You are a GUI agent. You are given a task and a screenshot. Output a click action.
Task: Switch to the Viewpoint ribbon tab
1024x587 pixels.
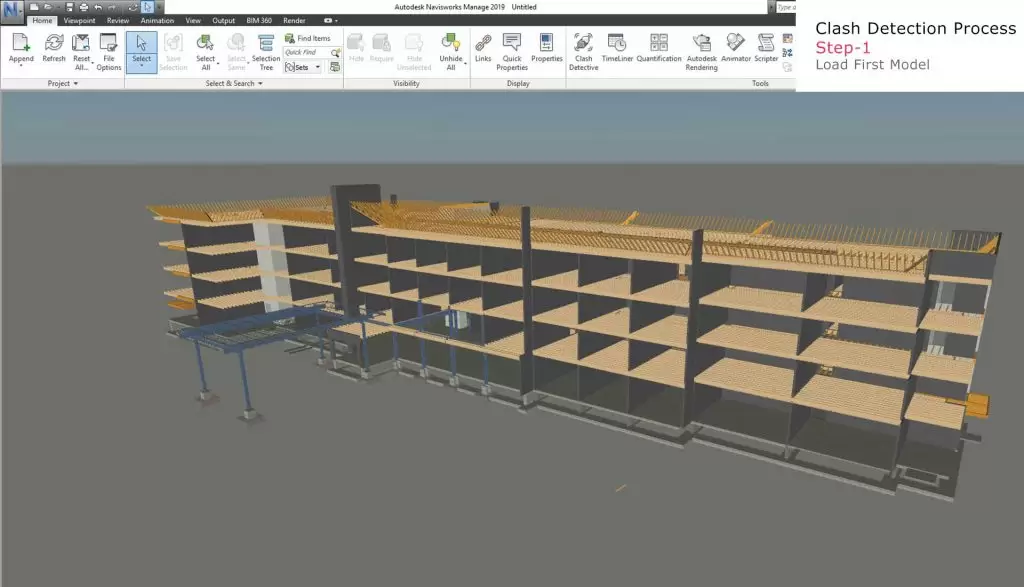[x=79, y=20]
